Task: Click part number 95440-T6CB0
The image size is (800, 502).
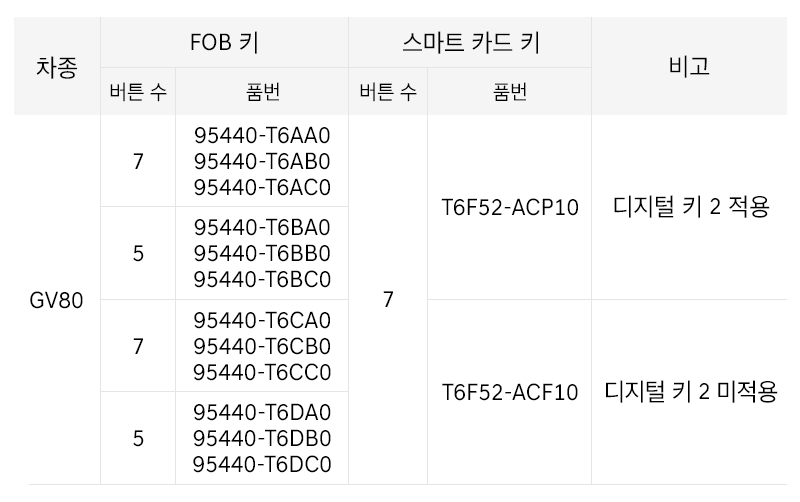Action: click(261, 346)
